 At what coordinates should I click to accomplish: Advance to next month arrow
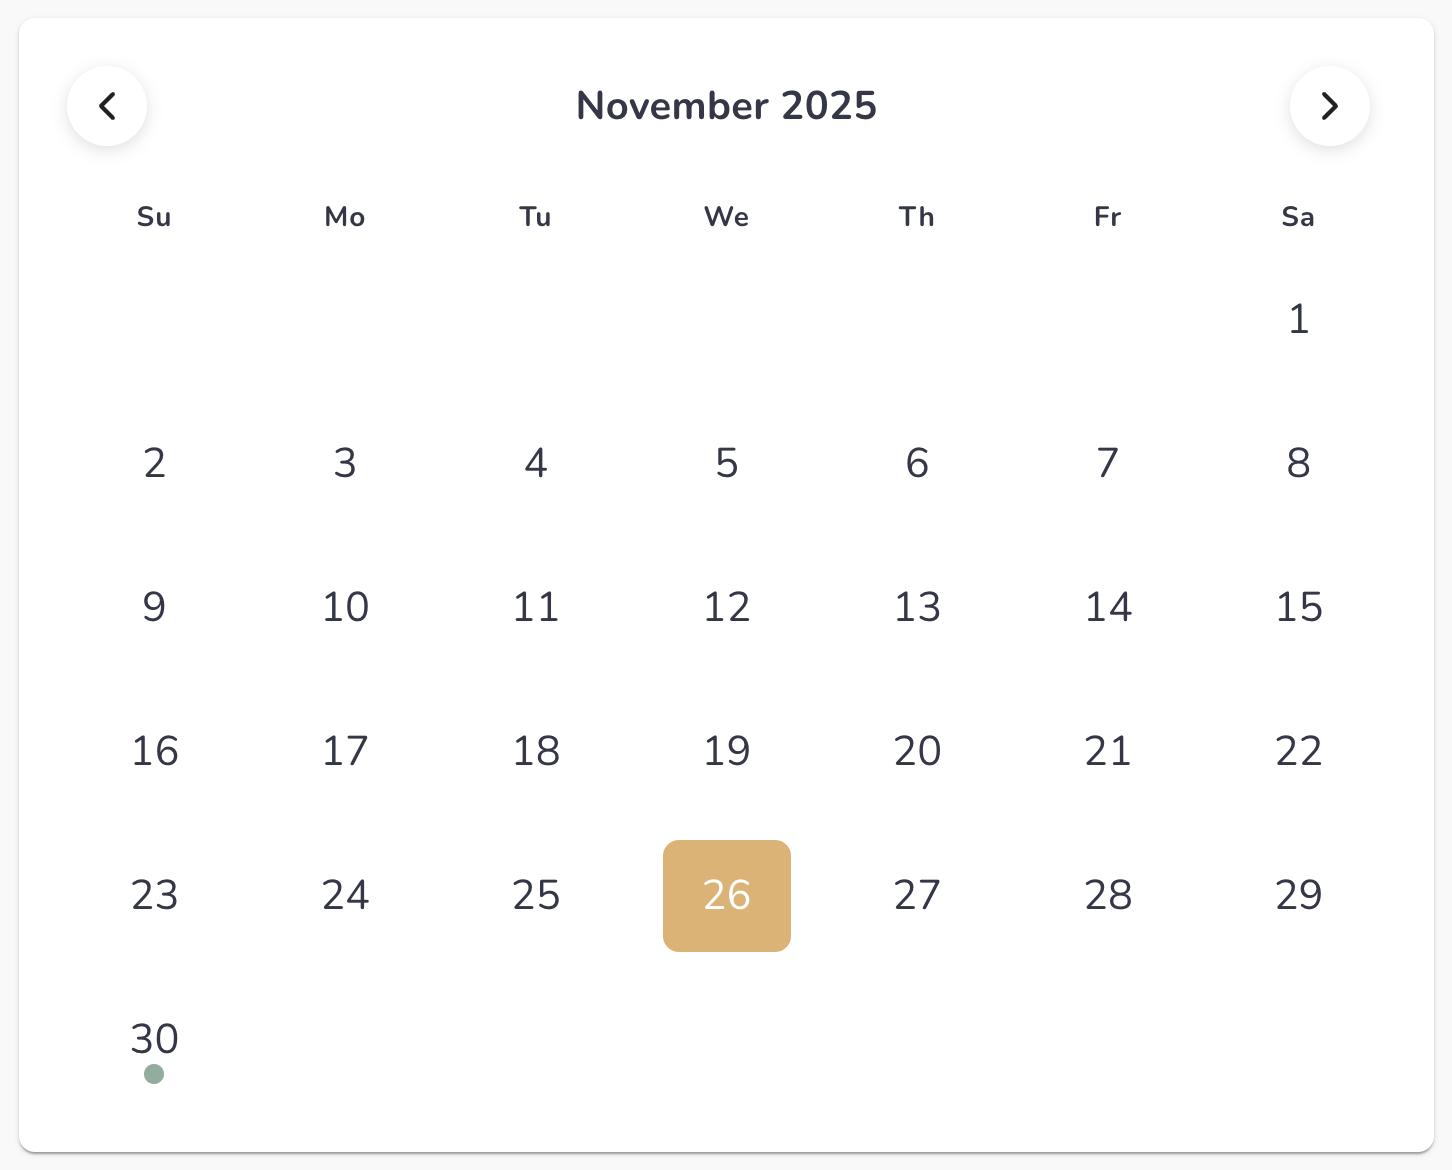coord(1330,106)
